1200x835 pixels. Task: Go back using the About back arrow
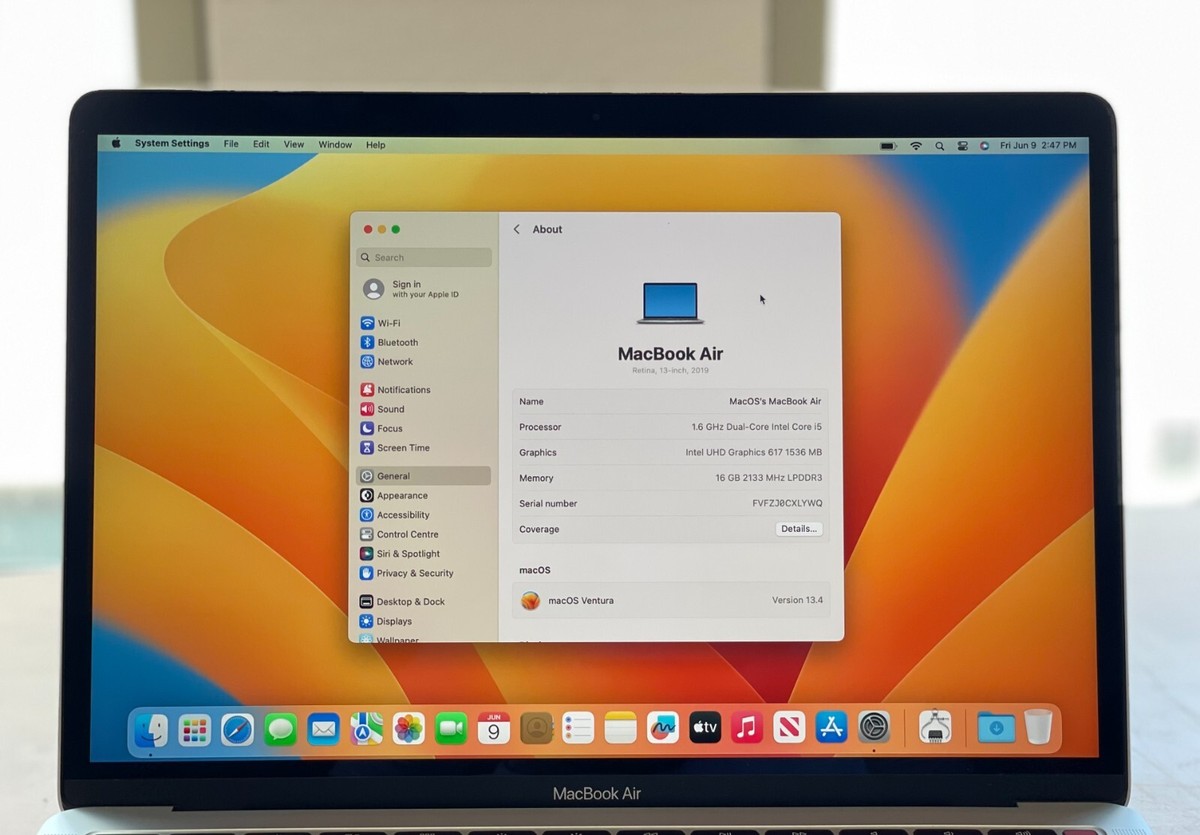pyautogui.click(x=517, y=229)
